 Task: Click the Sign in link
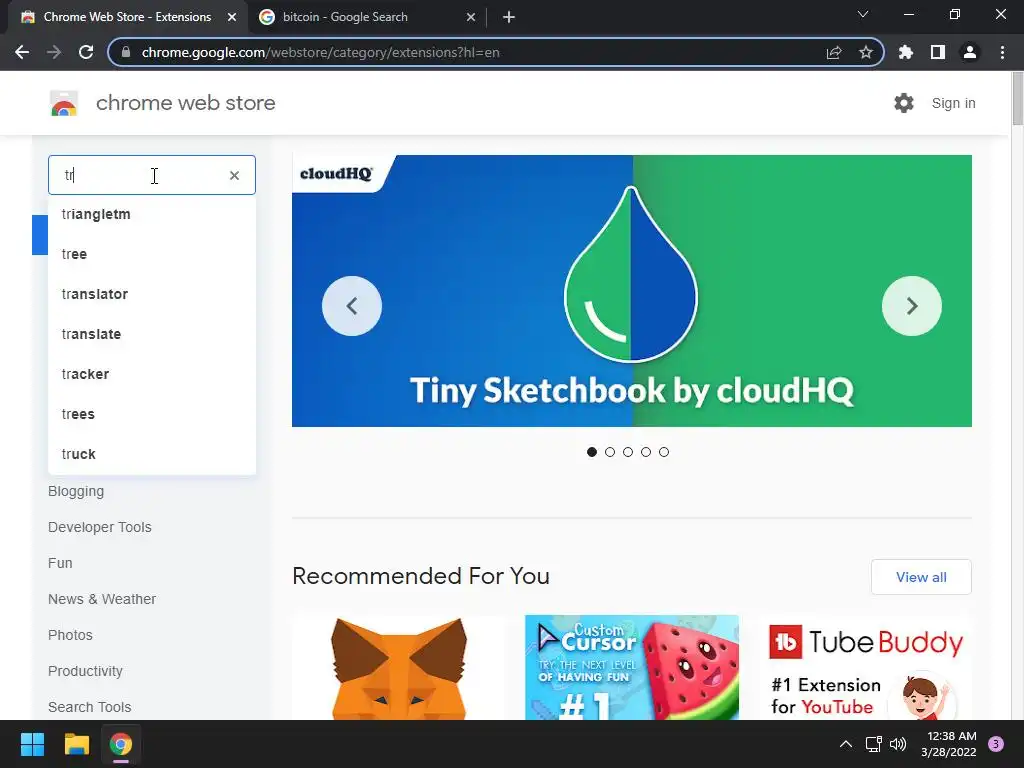tap(953, 103)
